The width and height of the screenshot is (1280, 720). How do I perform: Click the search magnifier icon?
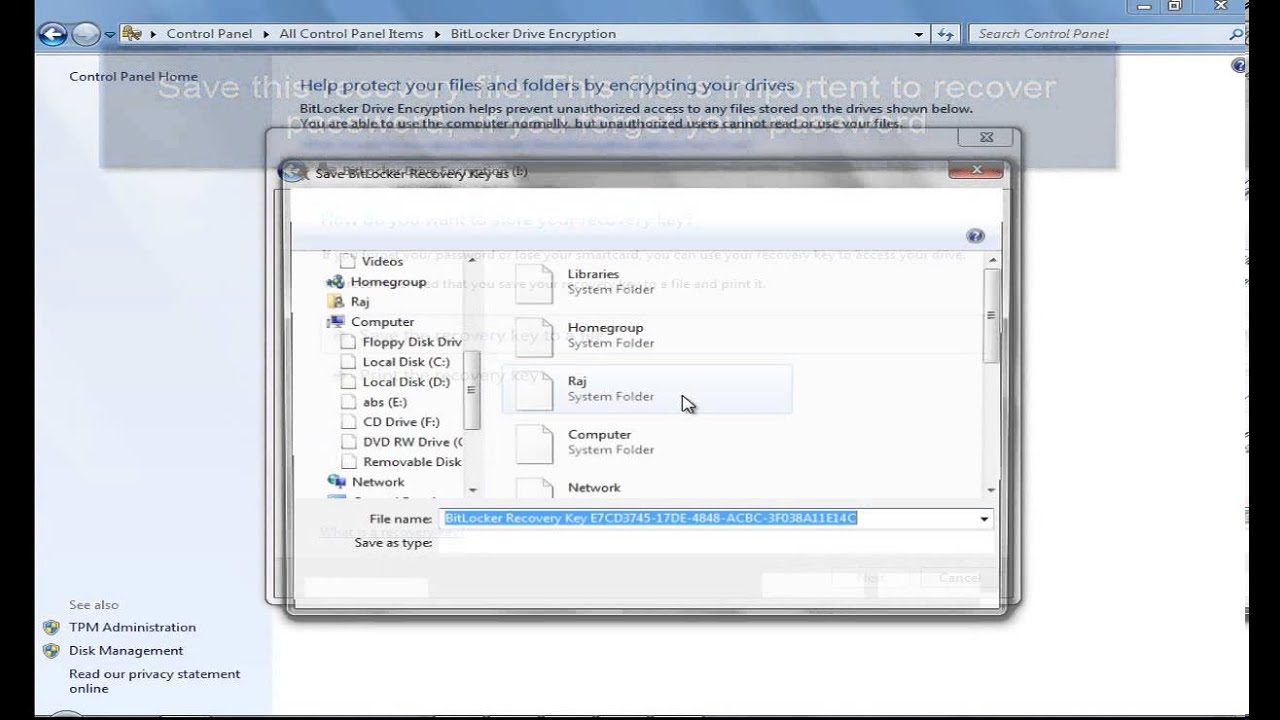click(1237, 34)
